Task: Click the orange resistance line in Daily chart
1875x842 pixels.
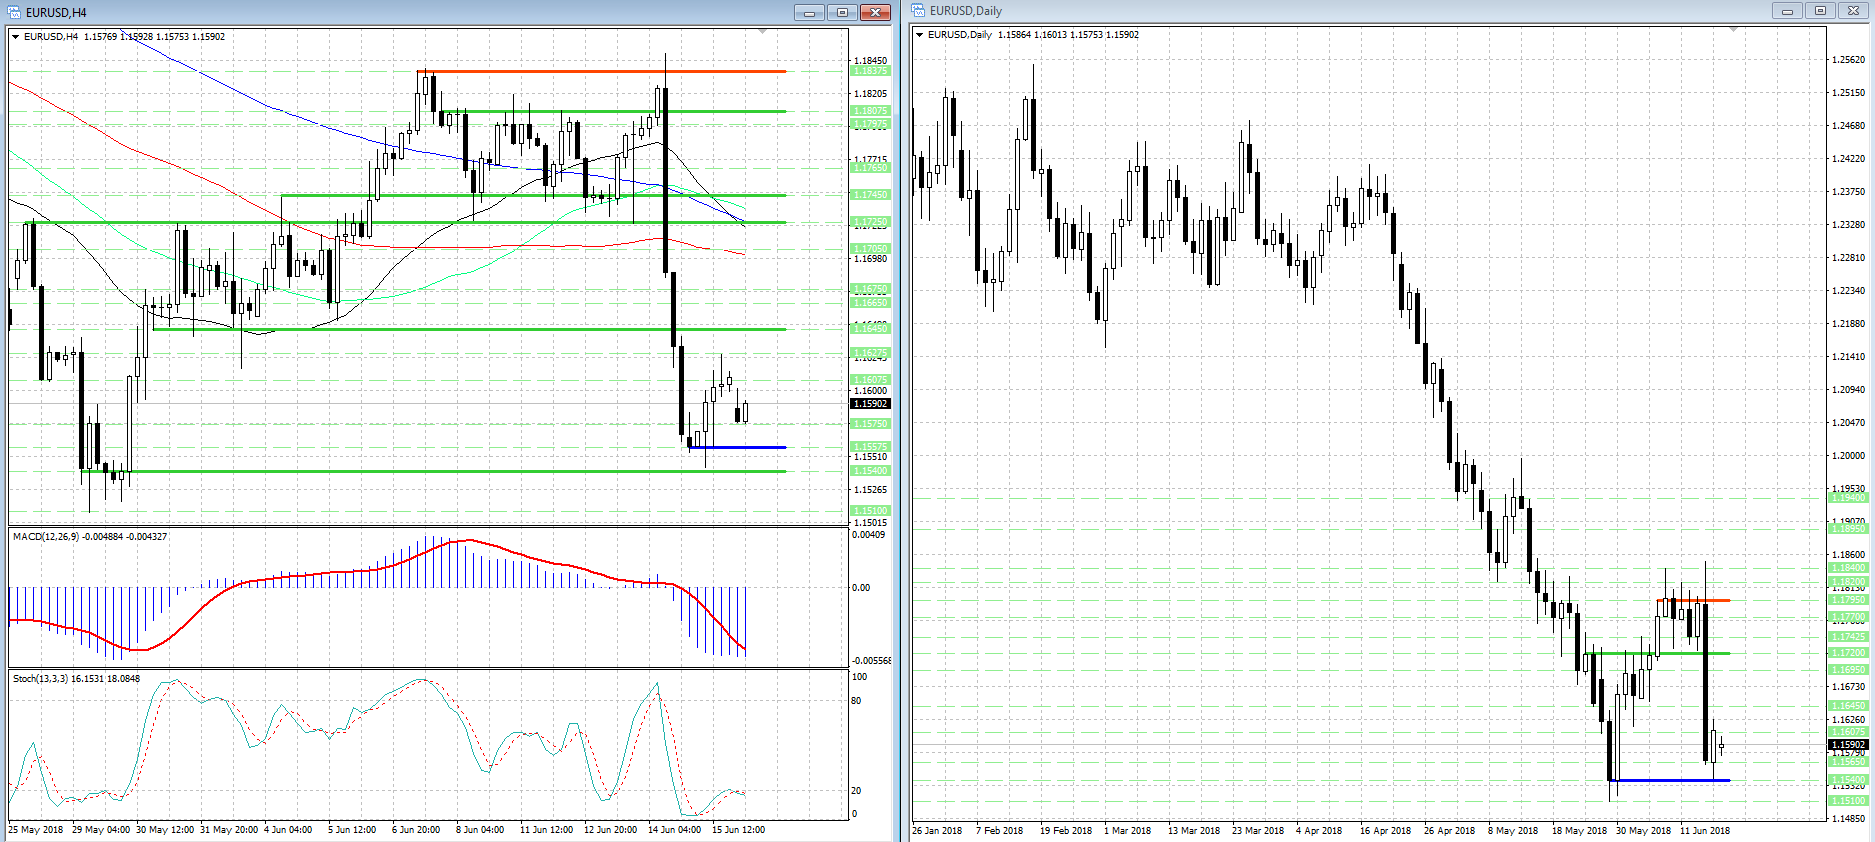Action: pos(1694,600)
